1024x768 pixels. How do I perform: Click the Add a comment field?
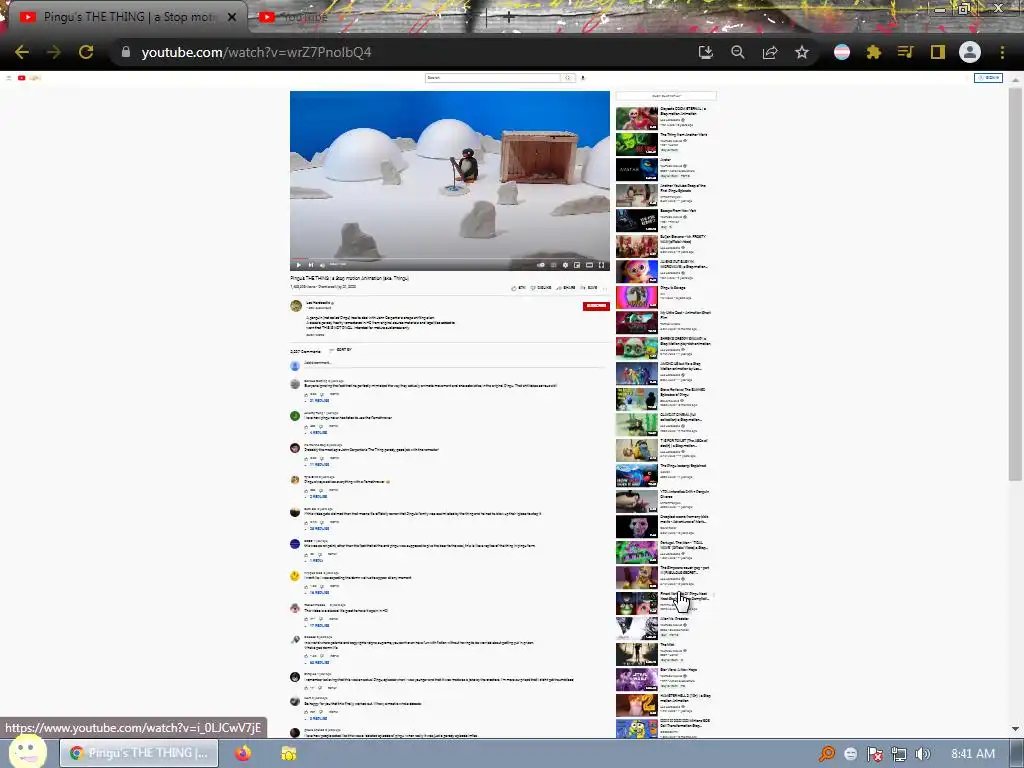tap(457, 363)
